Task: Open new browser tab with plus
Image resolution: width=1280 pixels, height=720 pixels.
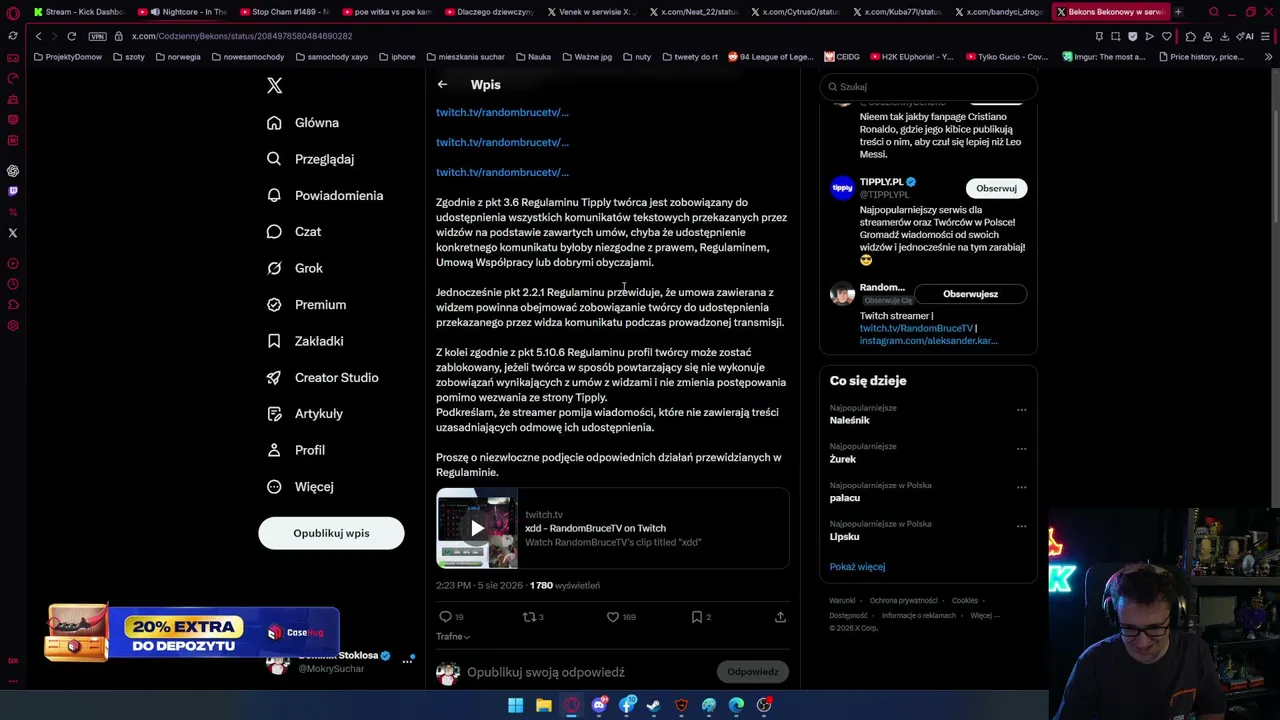Action: (1178, 12)
